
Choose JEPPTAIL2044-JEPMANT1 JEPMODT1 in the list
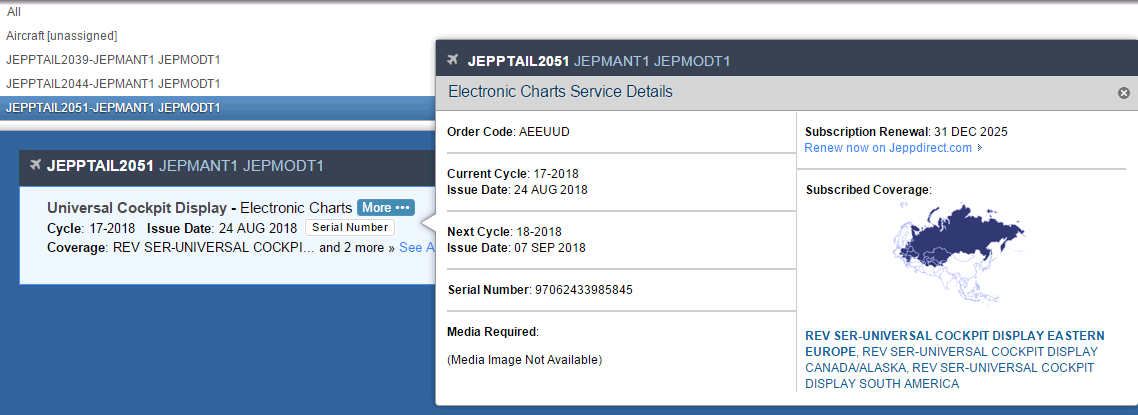click(x=113, y=83)
